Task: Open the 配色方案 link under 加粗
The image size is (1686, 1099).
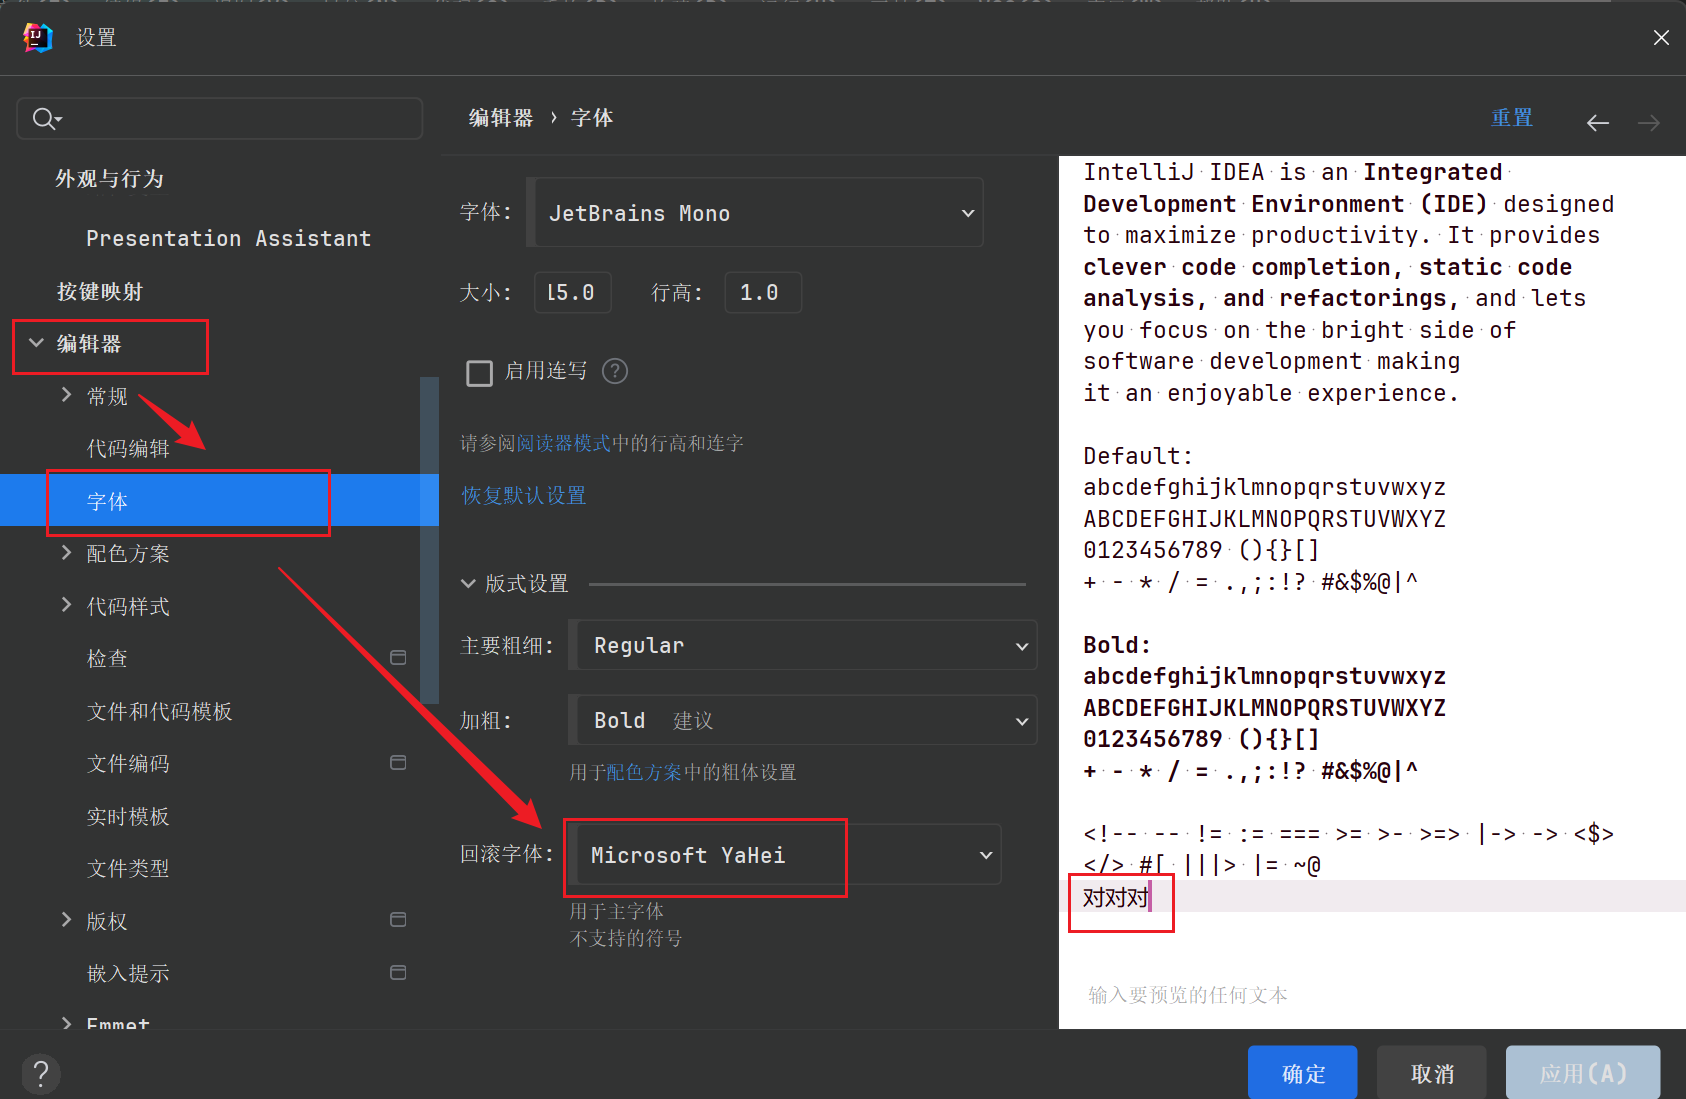Action: click(x=644, y=772)
